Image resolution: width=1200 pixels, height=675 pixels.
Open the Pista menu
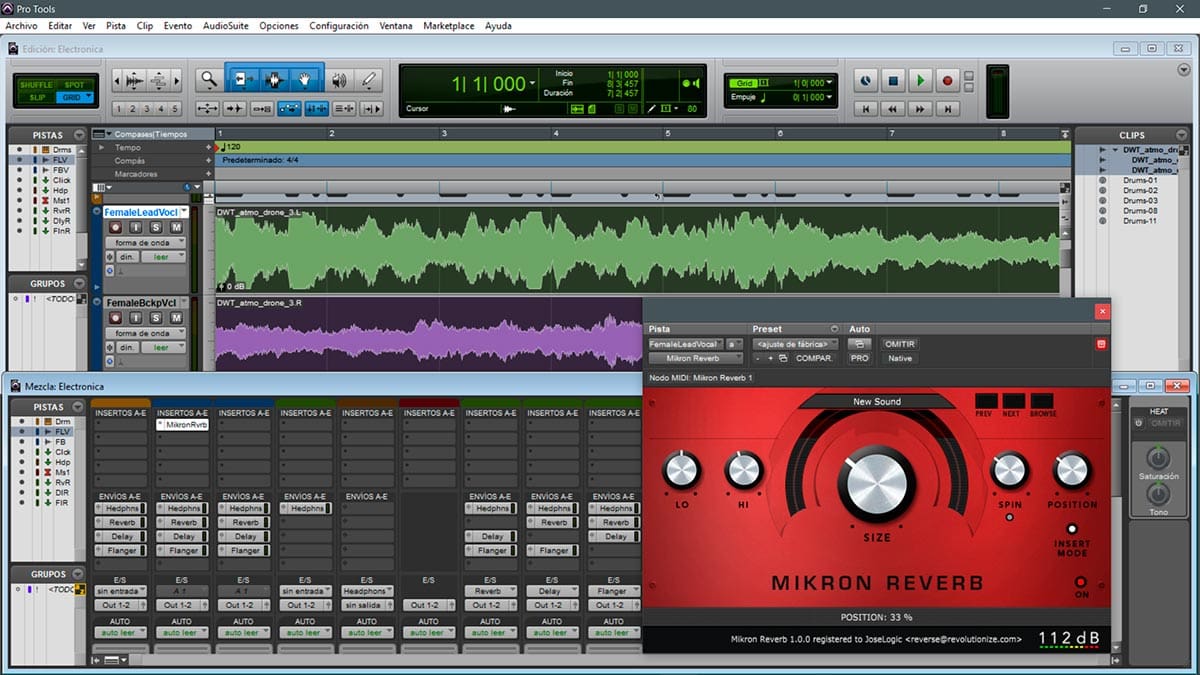click(116, 26)
